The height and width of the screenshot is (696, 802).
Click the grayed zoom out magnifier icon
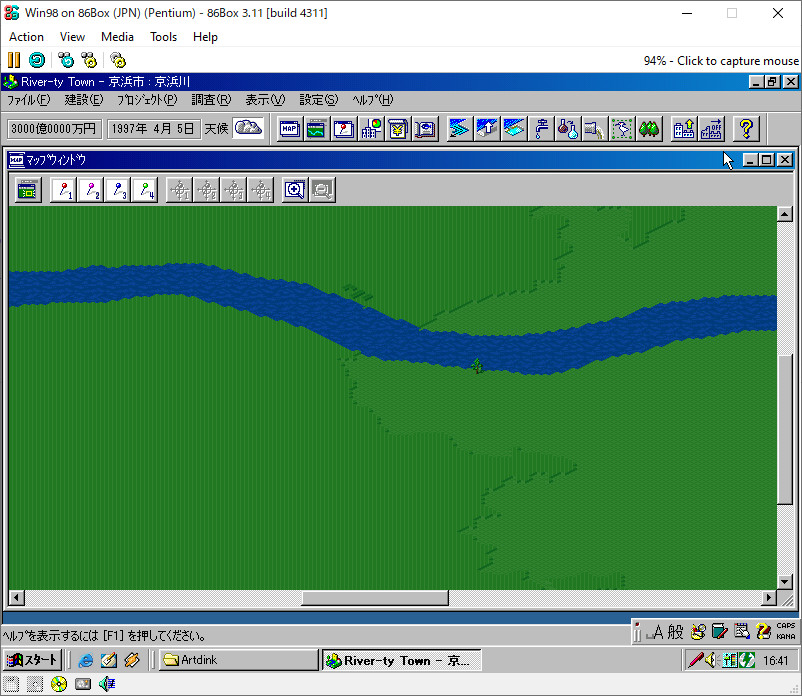(322, 190)
